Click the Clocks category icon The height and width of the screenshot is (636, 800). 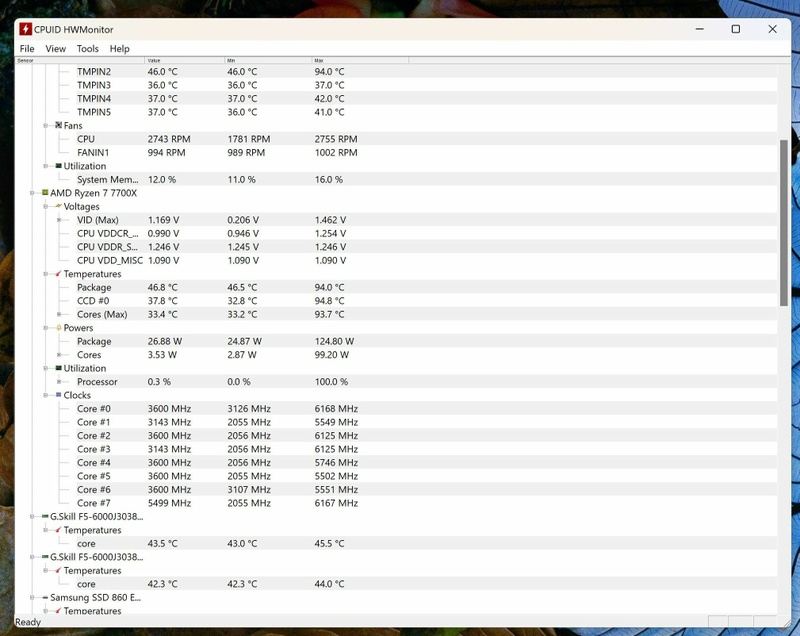pos(59,395)
